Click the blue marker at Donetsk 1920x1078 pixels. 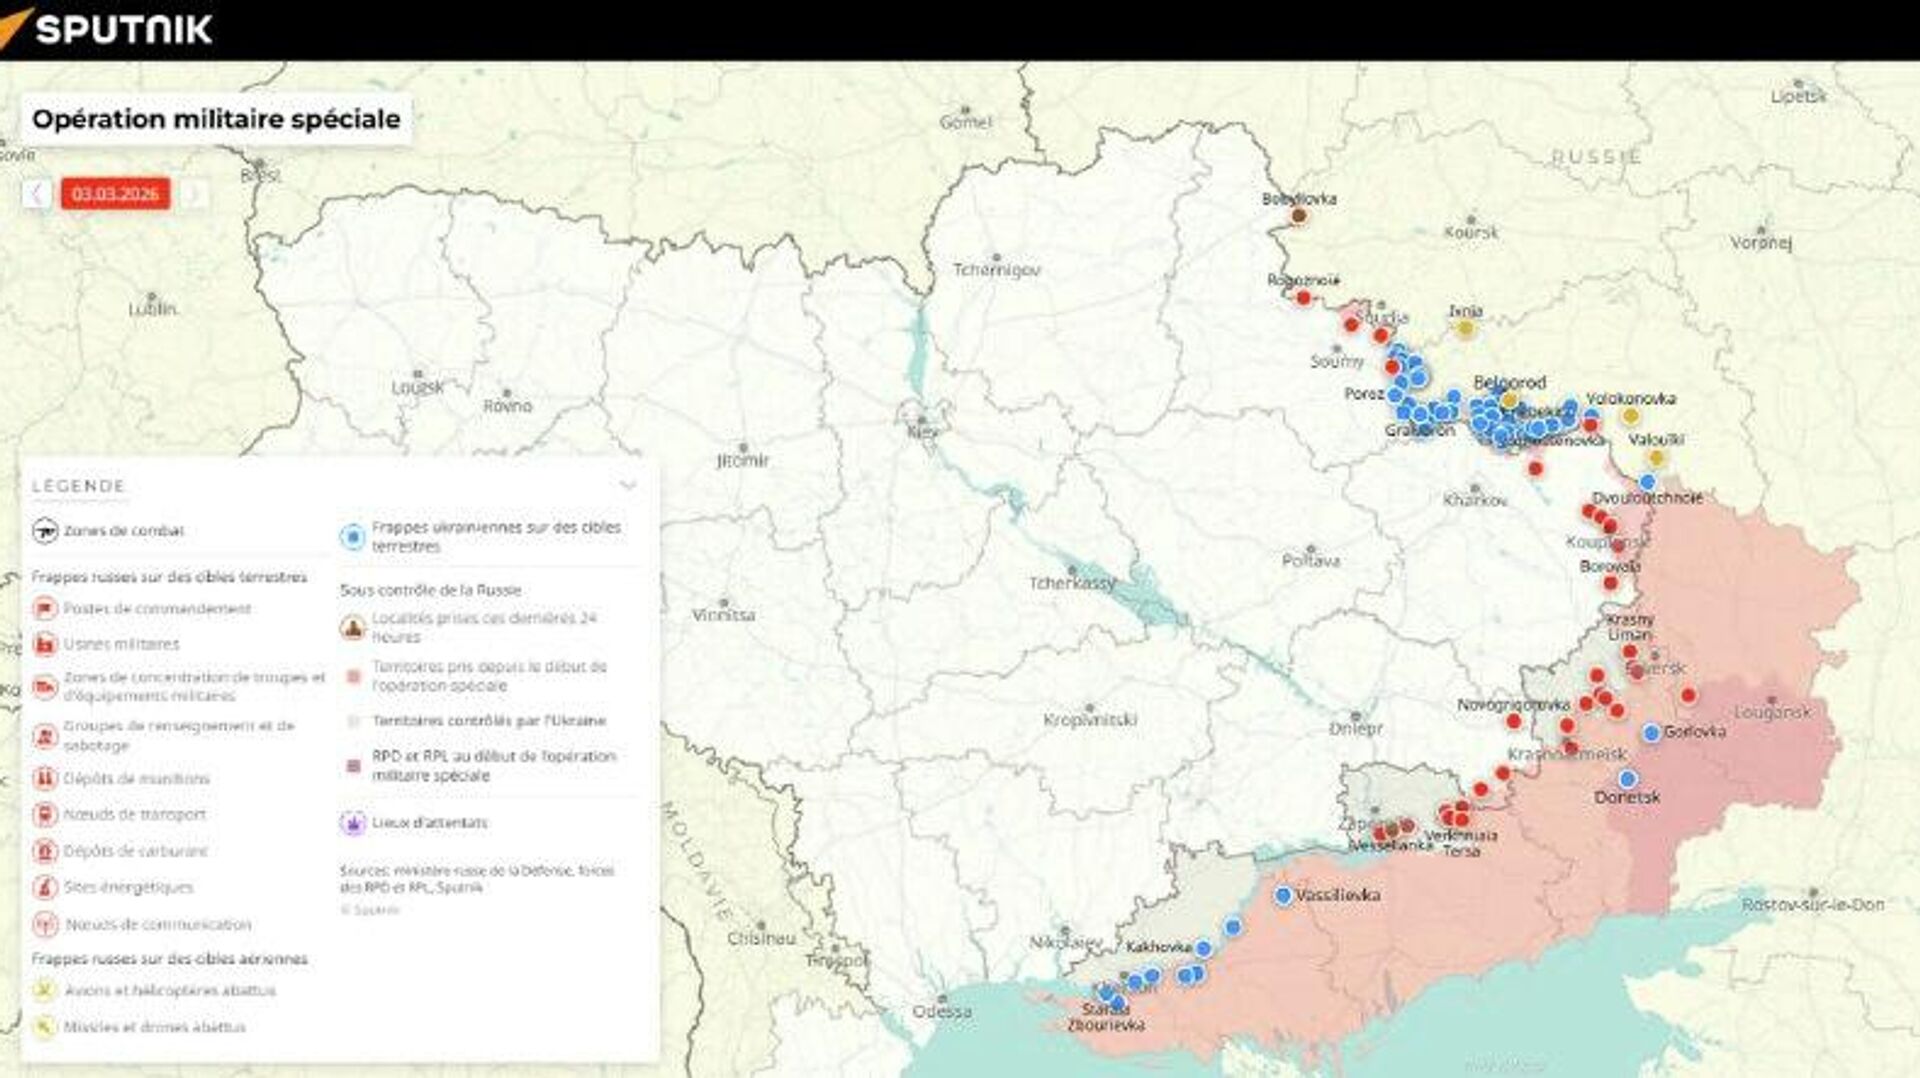pyautogui.click(x=1628, y=779)
